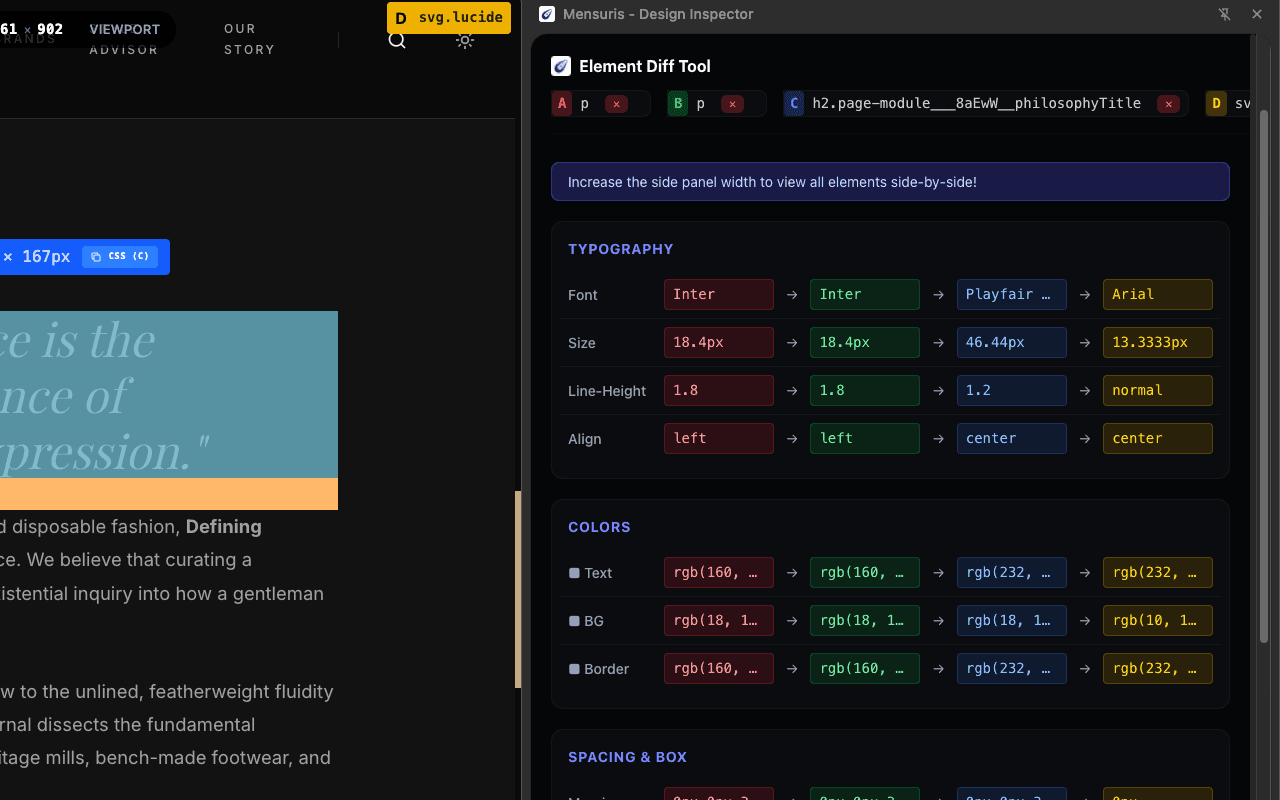Click the h2 philosophyTitle element chip label

point(977,103)
